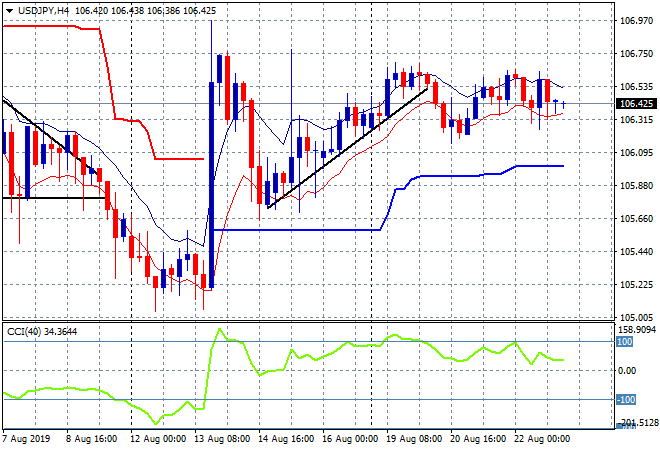Image resolution: width=660 pixels, height=450 pixels.
Task: Select the 20 Aug 16:00 time label
Action: [478, 439]
